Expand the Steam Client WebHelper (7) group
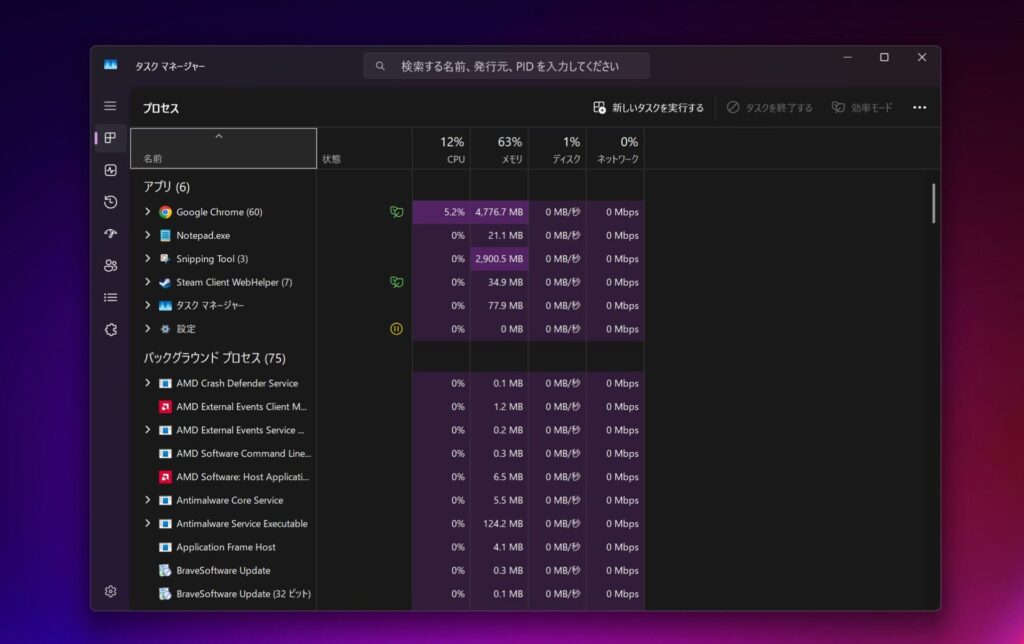 click(x=148, y=282)
